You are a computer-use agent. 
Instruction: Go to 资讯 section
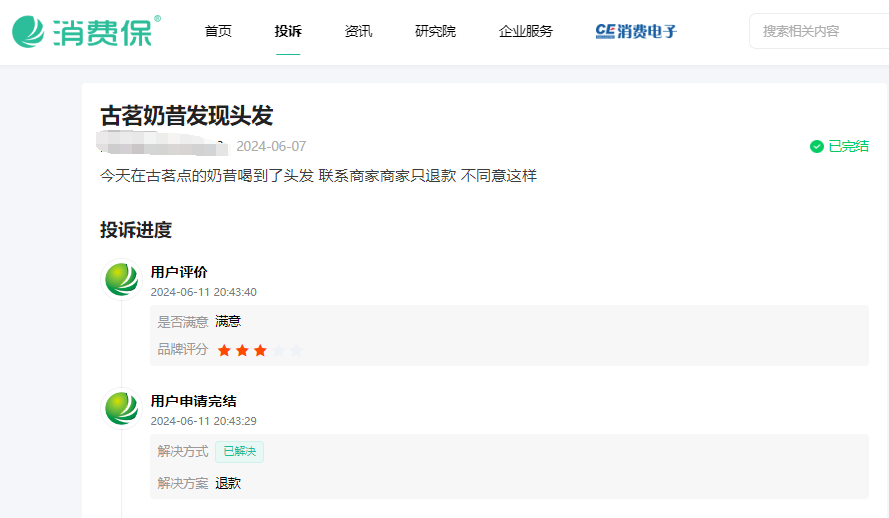358,31
